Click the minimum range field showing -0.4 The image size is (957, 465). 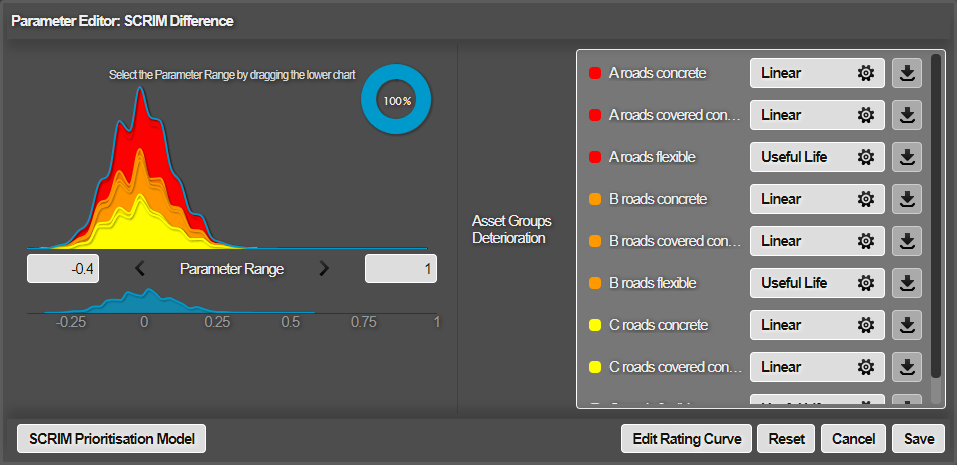coord(63,268)
